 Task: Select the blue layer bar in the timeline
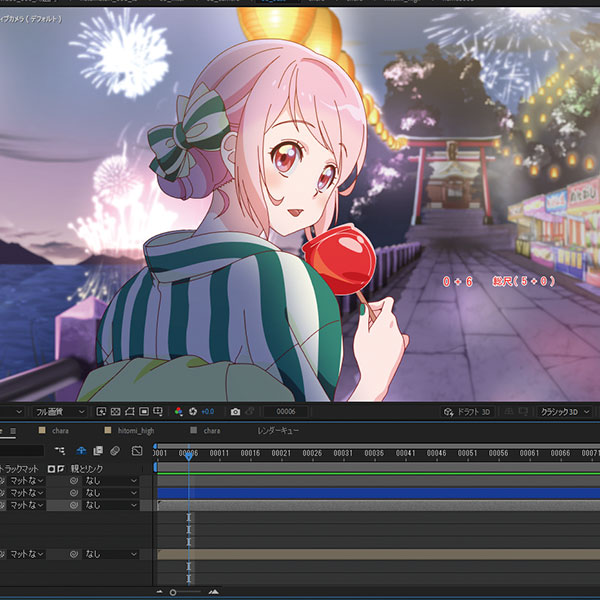[378, 493]
